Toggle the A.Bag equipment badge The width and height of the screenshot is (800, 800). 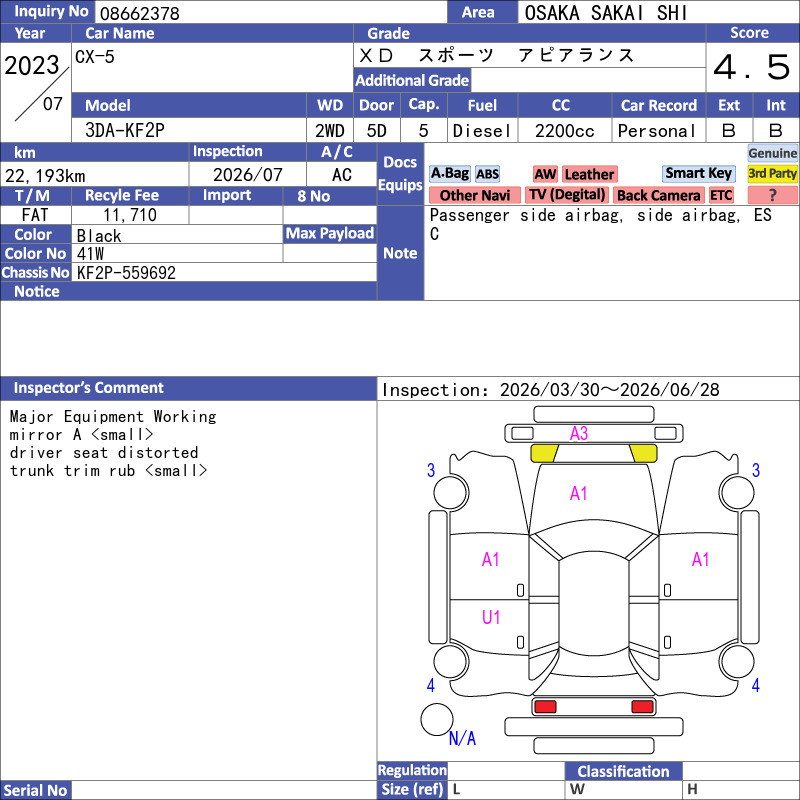(x=449, y=174)
